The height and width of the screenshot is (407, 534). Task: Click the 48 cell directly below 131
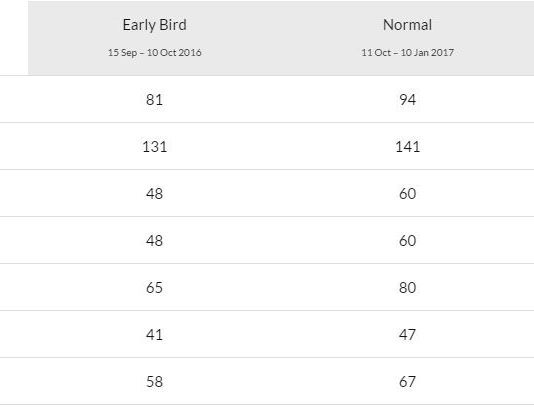pos(154,194)
